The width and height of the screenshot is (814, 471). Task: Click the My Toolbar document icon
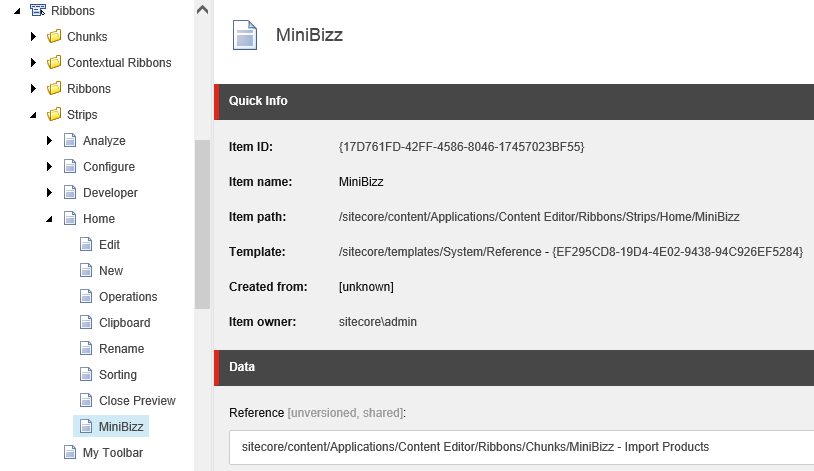70,452
